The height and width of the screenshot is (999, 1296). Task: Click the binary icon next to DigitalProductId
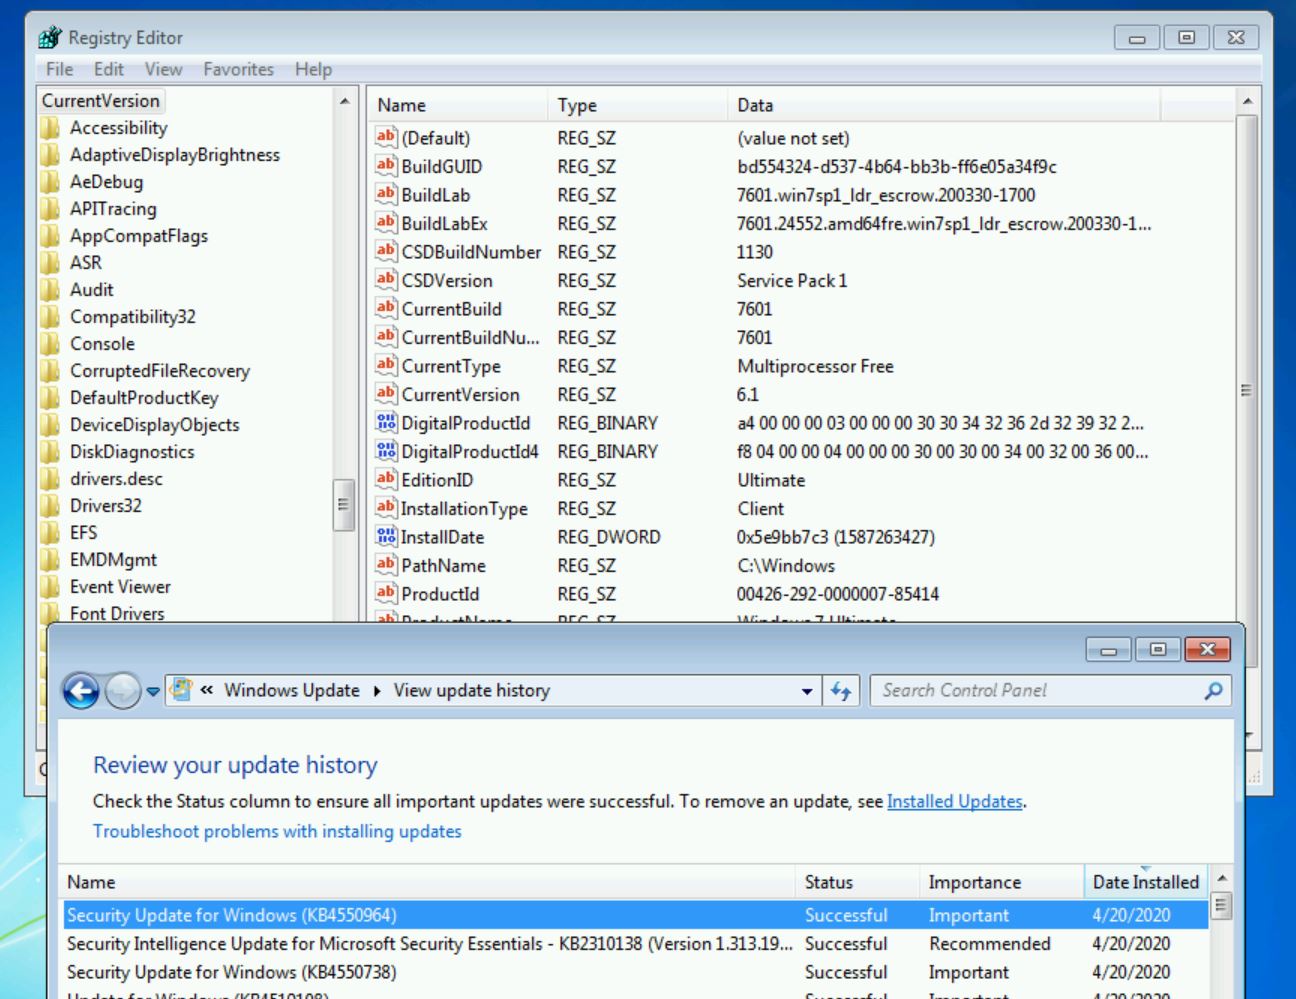pos(386,422)
